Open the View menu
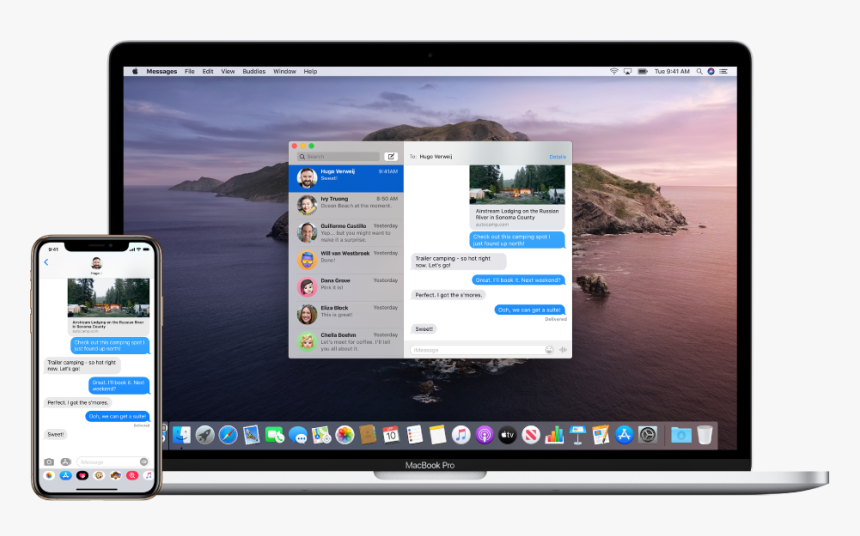The height and width of the screenshot is (536, 860). (x=228, y=71)
